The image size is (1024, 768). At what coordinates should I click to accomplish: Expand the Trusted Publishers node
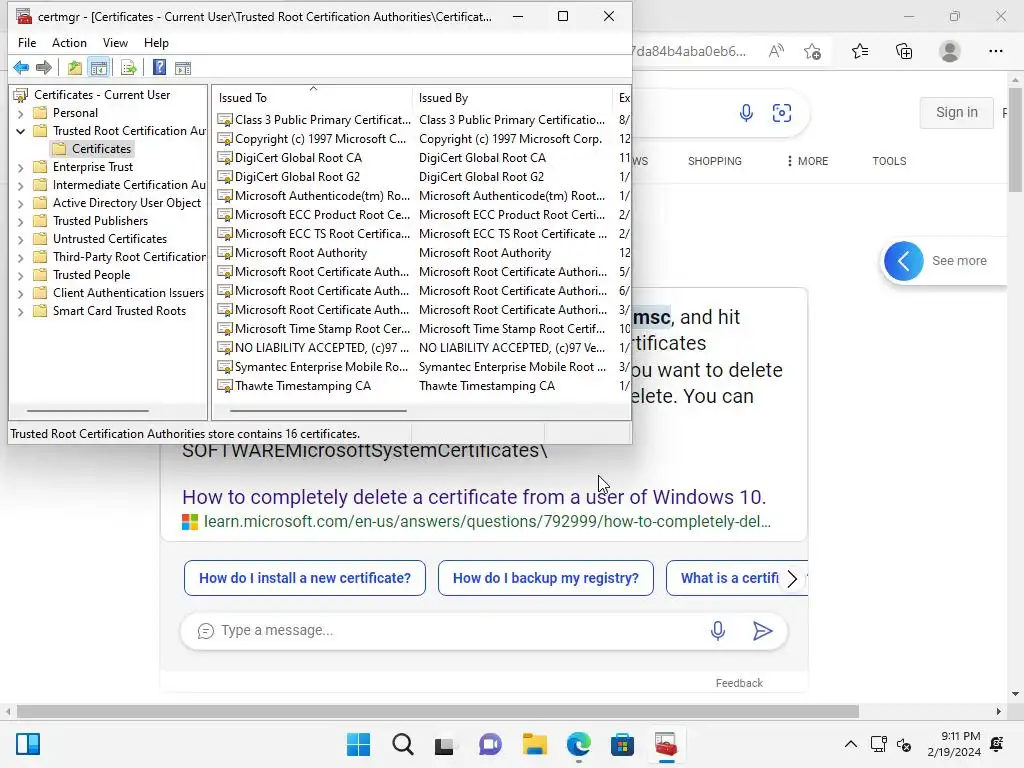pyautogui.click(x=20, y=221)
